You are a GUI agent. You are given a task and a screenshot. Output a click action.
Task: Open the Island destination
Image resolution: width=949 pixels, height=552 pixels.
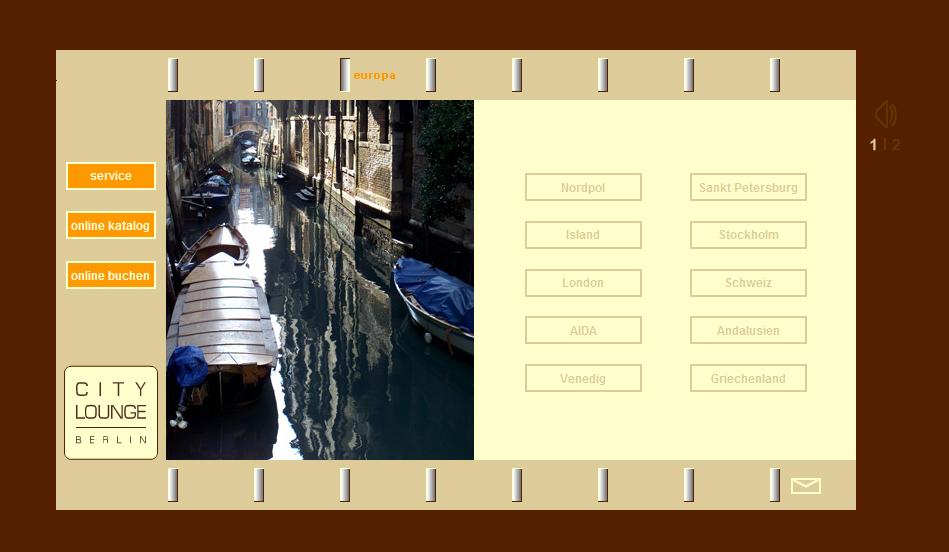click(x=583, y=235)
